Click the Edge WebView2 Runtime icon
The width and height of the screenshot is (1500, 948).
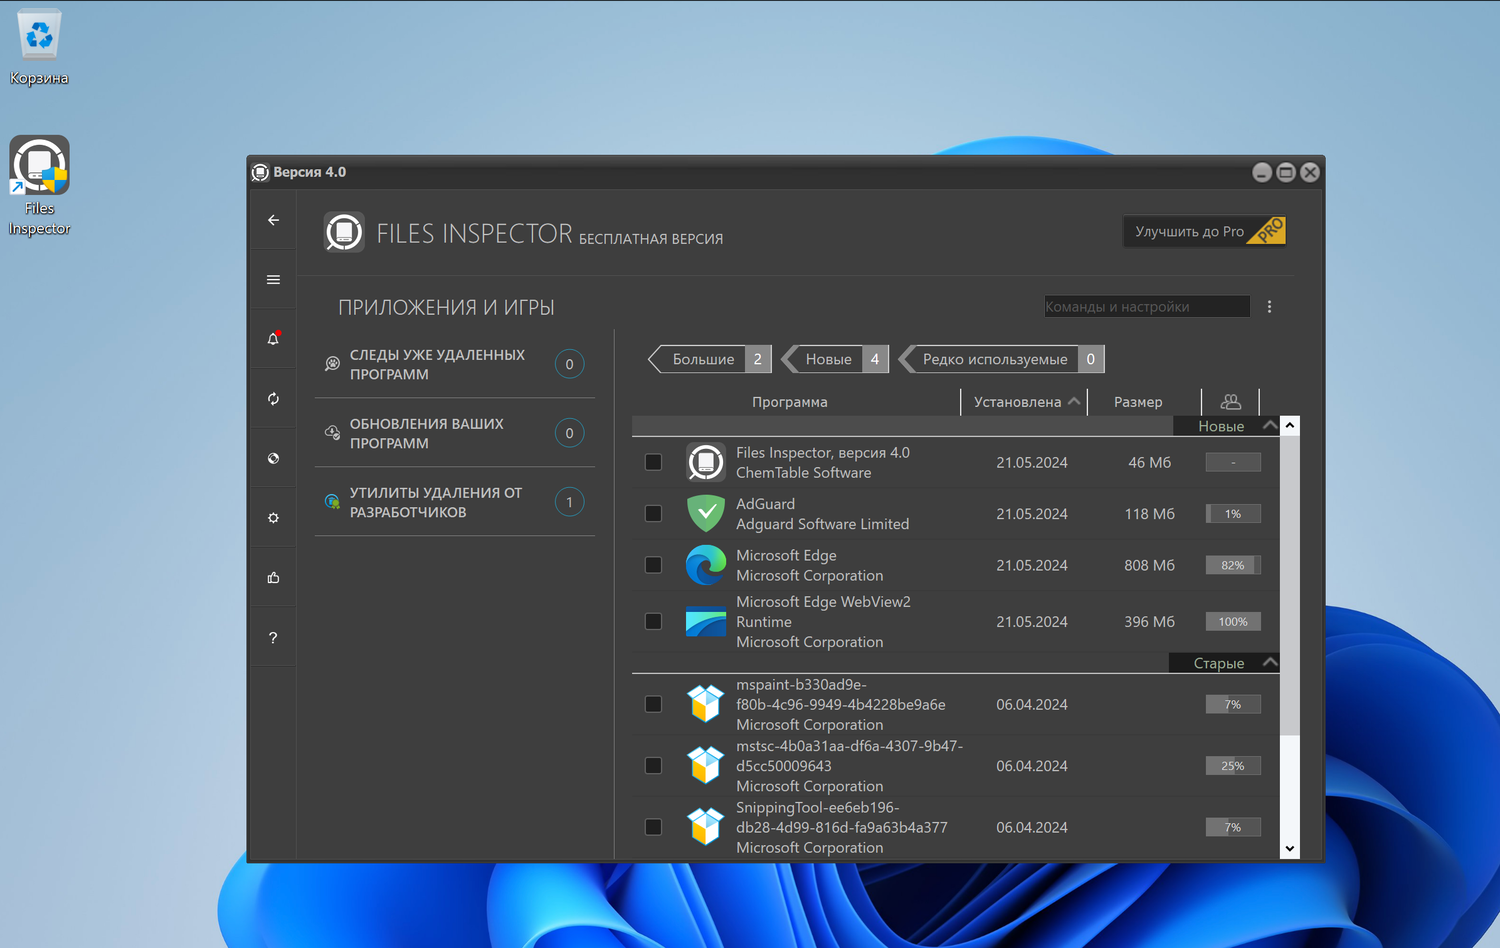[x=706, y=621]
